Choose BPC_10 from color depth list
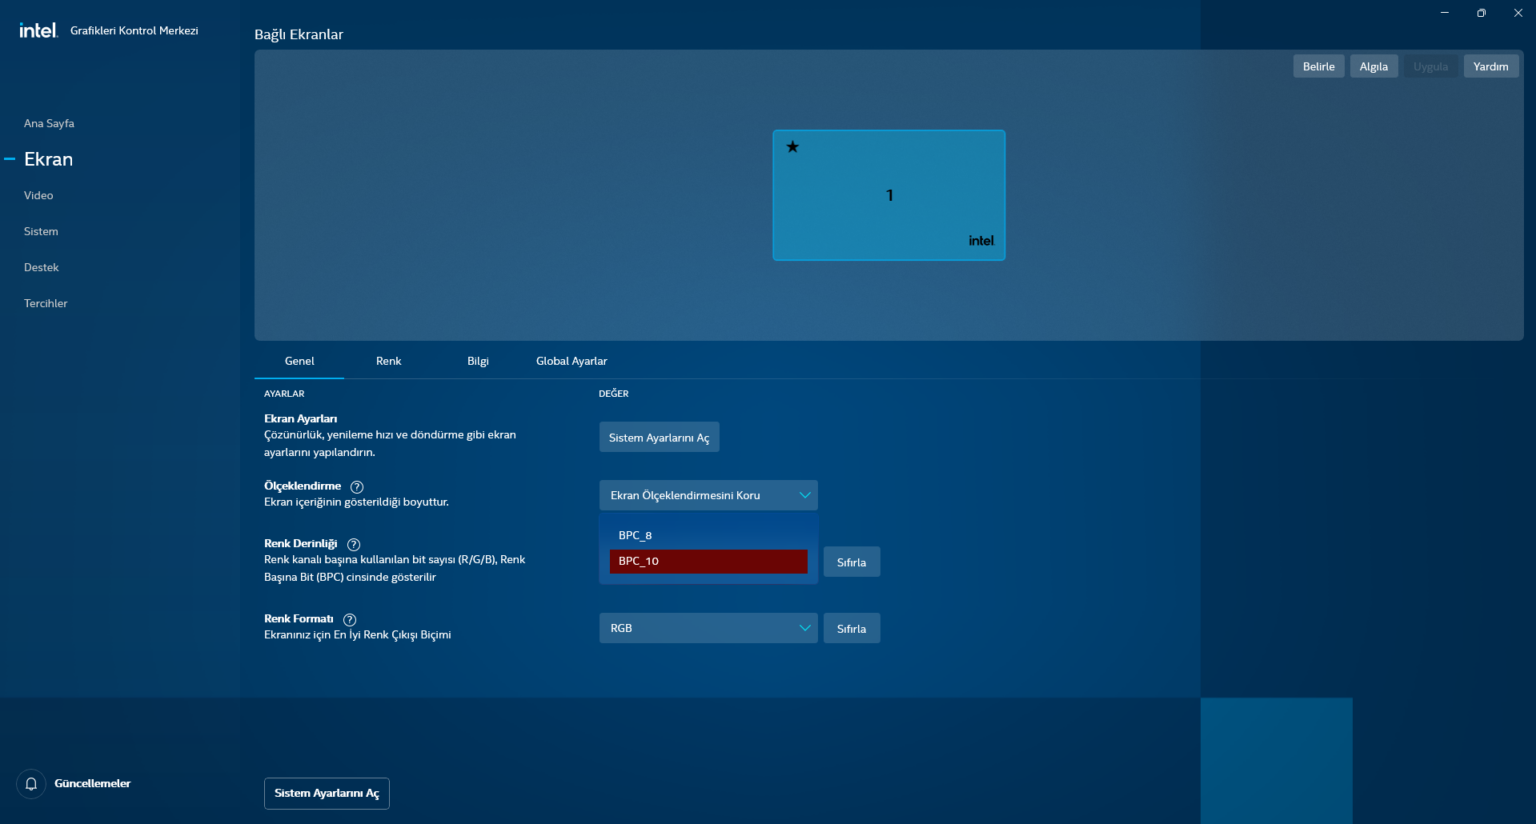The height and width of the screenshot is (824, 1536). pyautogui.click(x=708, y=562)
